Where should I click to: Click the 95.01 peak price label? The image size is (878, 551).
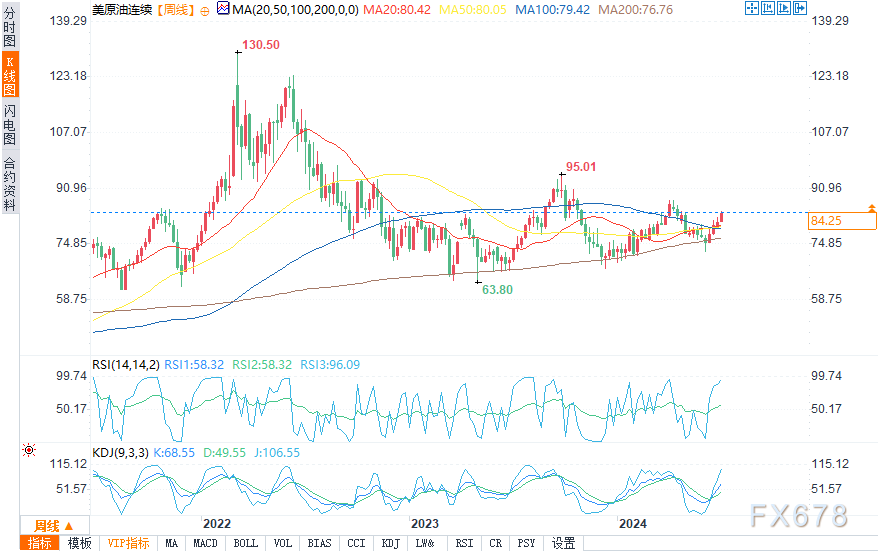point(581,167)
